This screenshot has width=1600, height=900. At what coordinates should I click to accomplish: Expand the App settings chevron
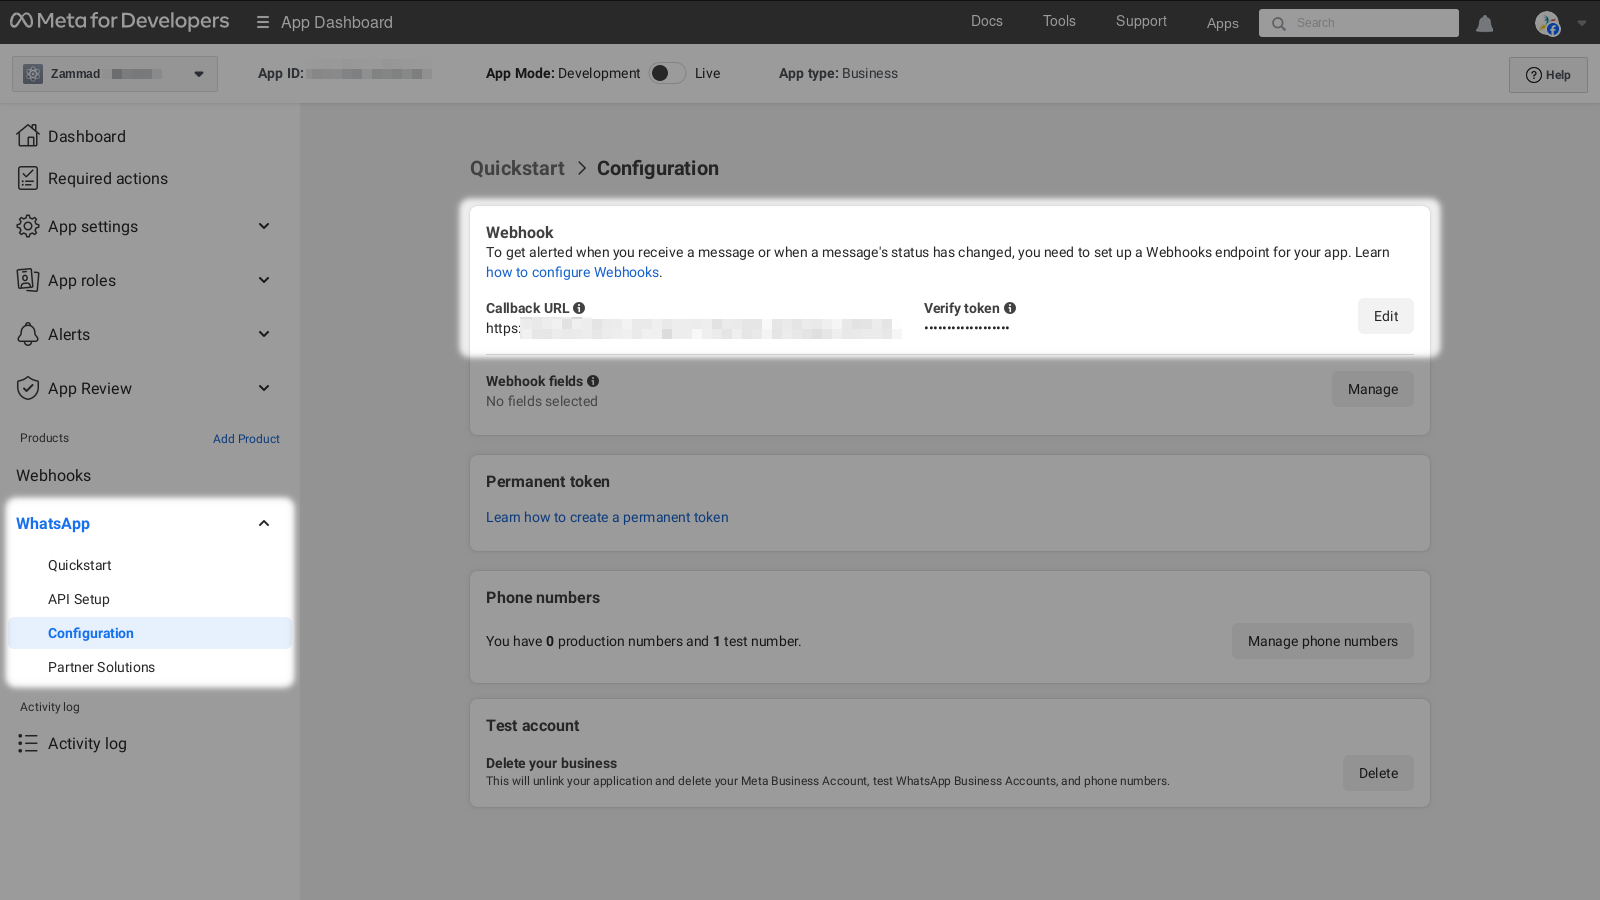264,226
